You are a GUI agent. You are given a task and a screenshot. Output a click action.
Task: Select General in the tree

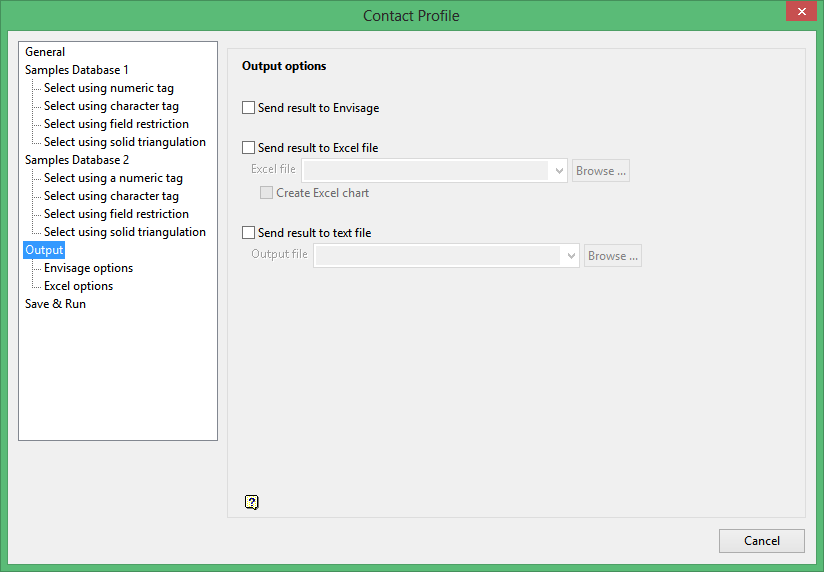[45, 52]
